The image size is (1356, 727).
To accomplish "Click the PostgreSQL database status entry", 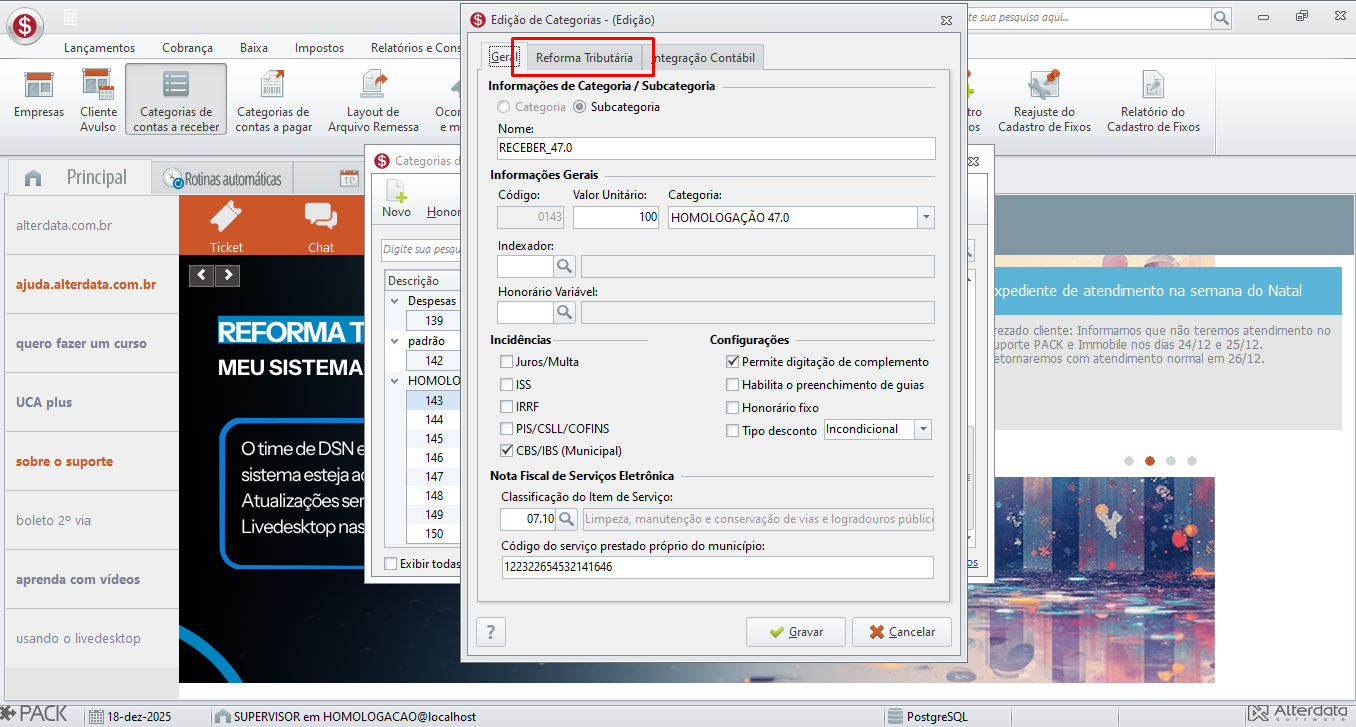I will click(x=930, y=716).
